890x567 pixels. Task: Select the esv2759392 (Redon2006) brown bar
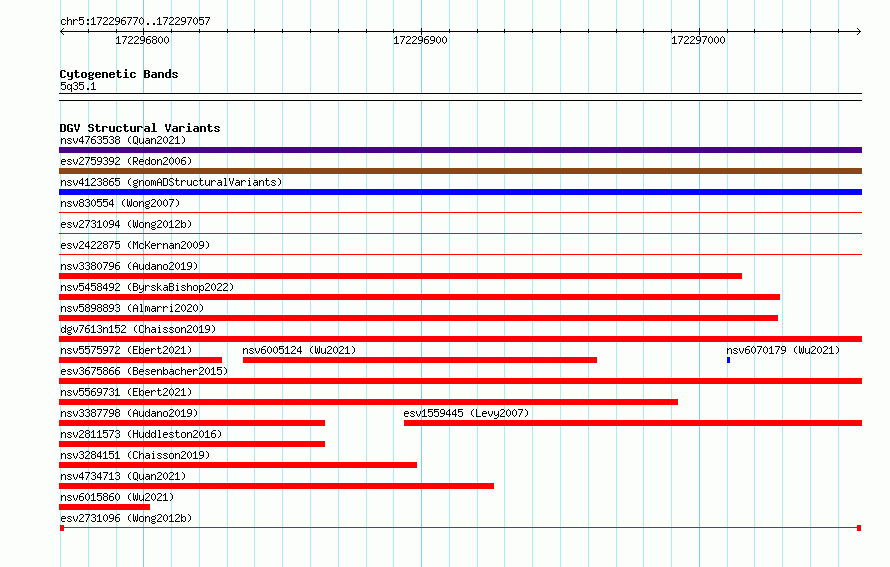[x=460, y=171]
